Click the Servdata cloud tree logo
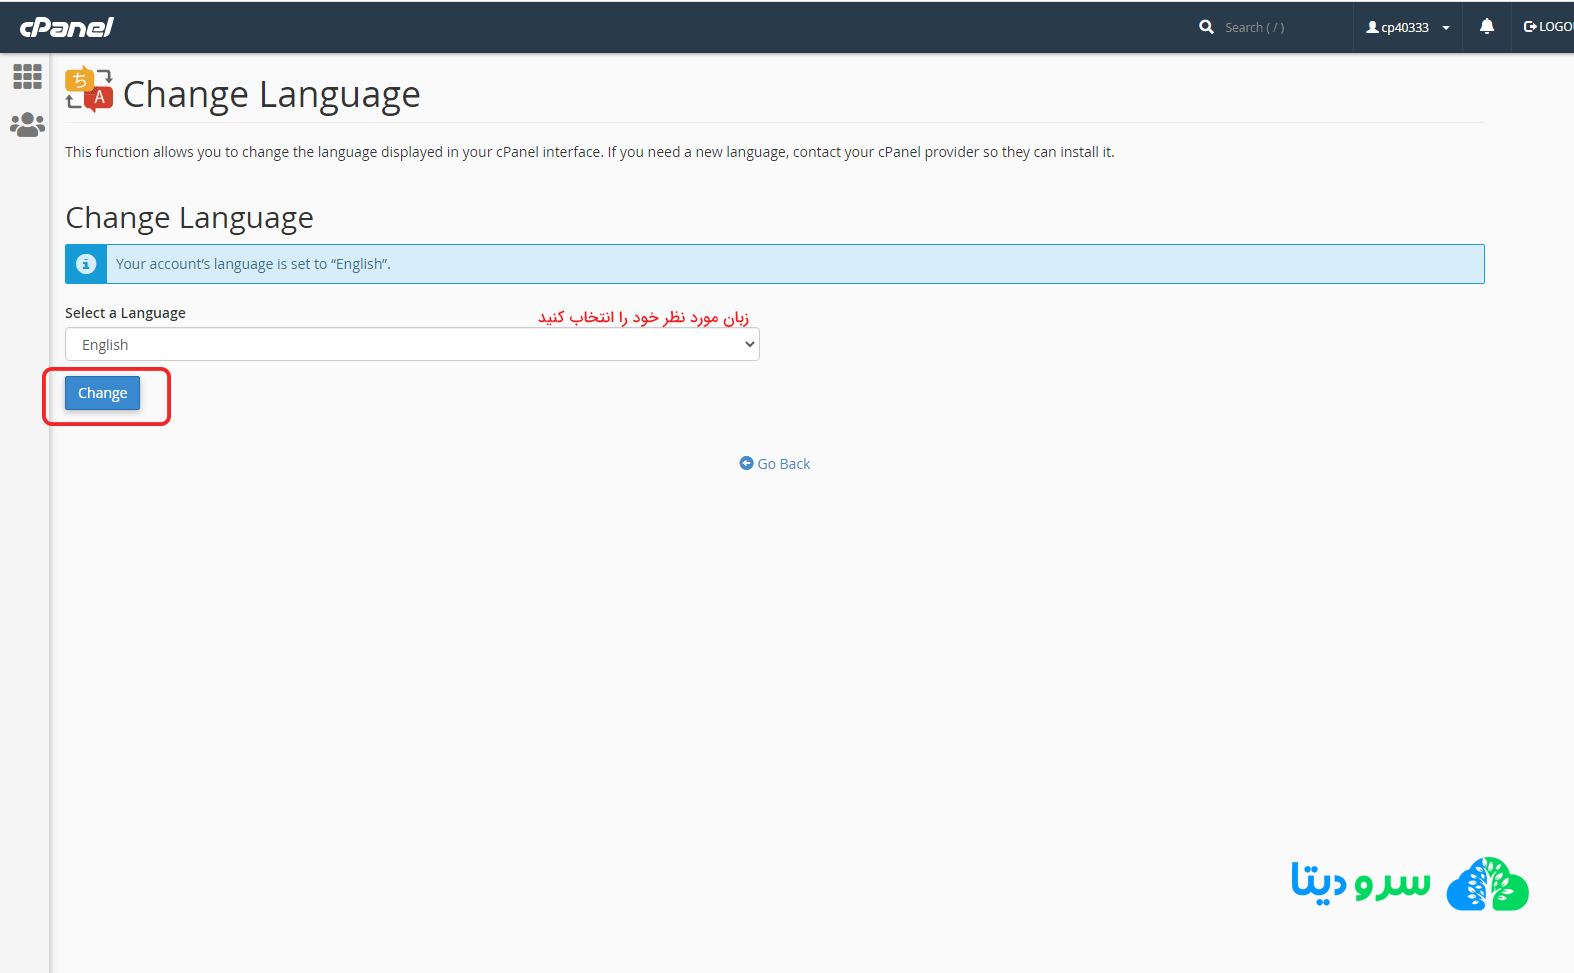The width and height of the screenshot is (1574, 973). (1487, 884)
